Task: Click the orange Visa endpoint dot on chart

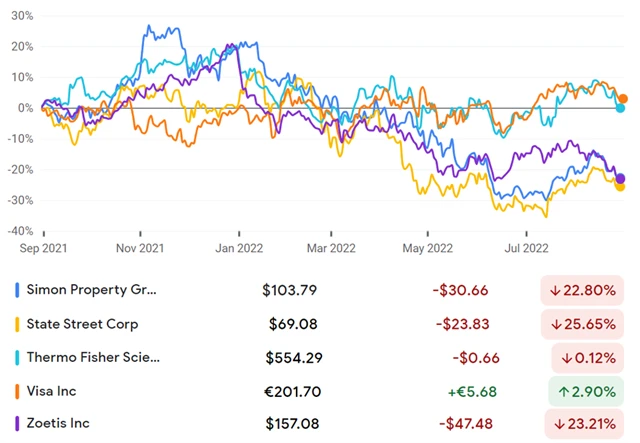Action: click(623, 99)
